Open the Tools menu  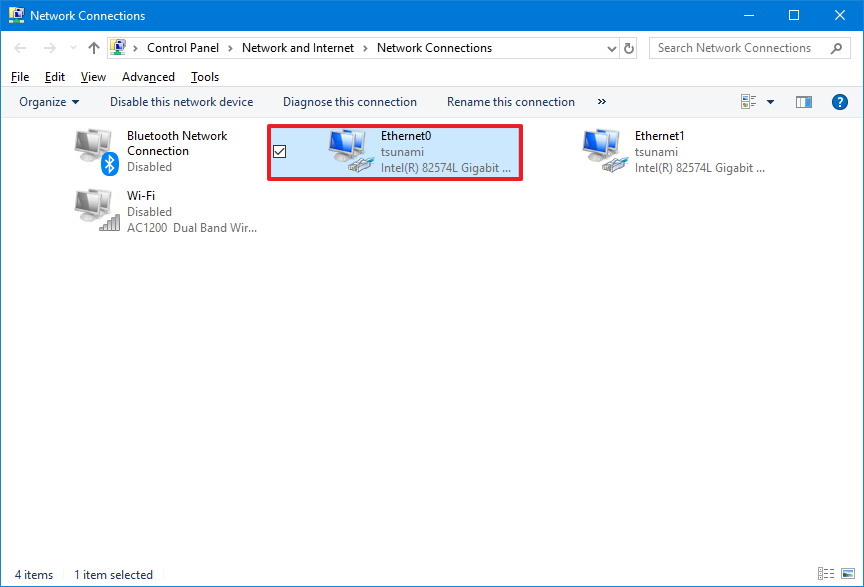[x=204, y=76]
